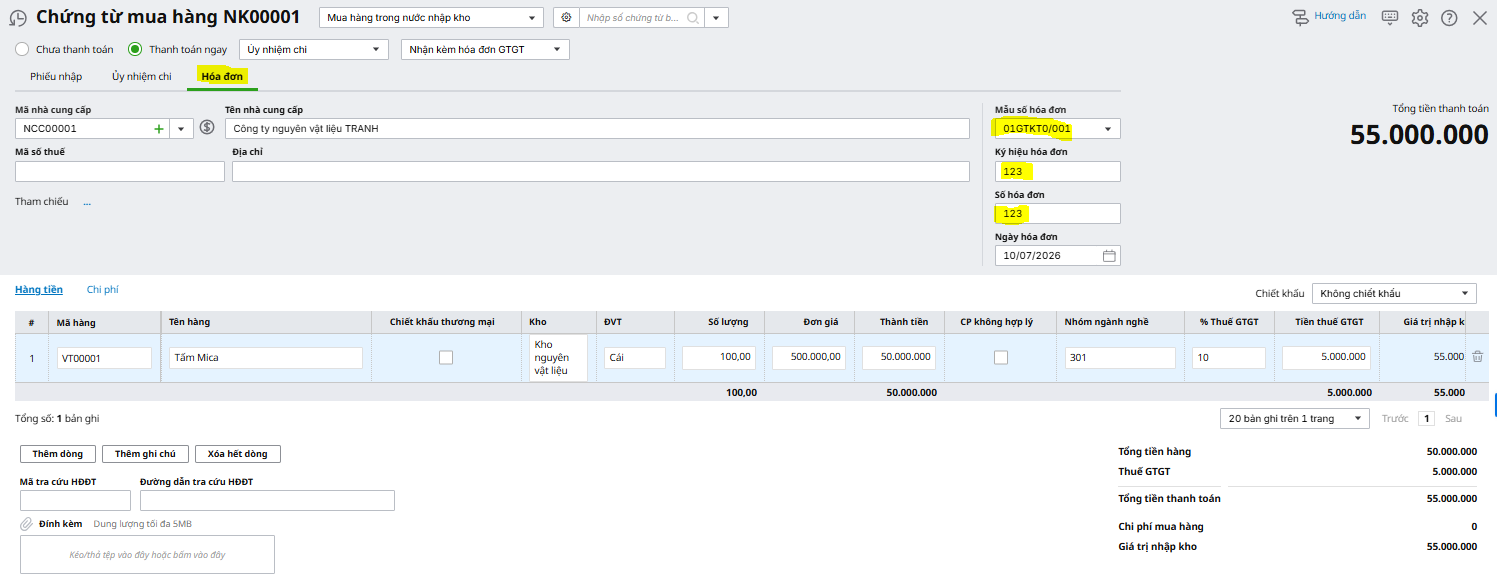
Task: Select the Hàng tiền sub-tab
Action: point(39,289)
